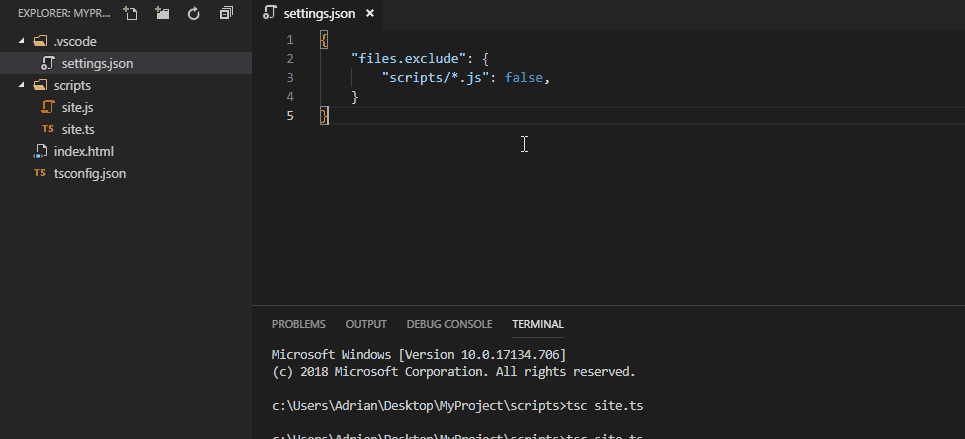Image resolution: width=965 pixels, height=439 pixels.
Task: Click line number 5 in the gutter
Action: click(x=290, y=116)
